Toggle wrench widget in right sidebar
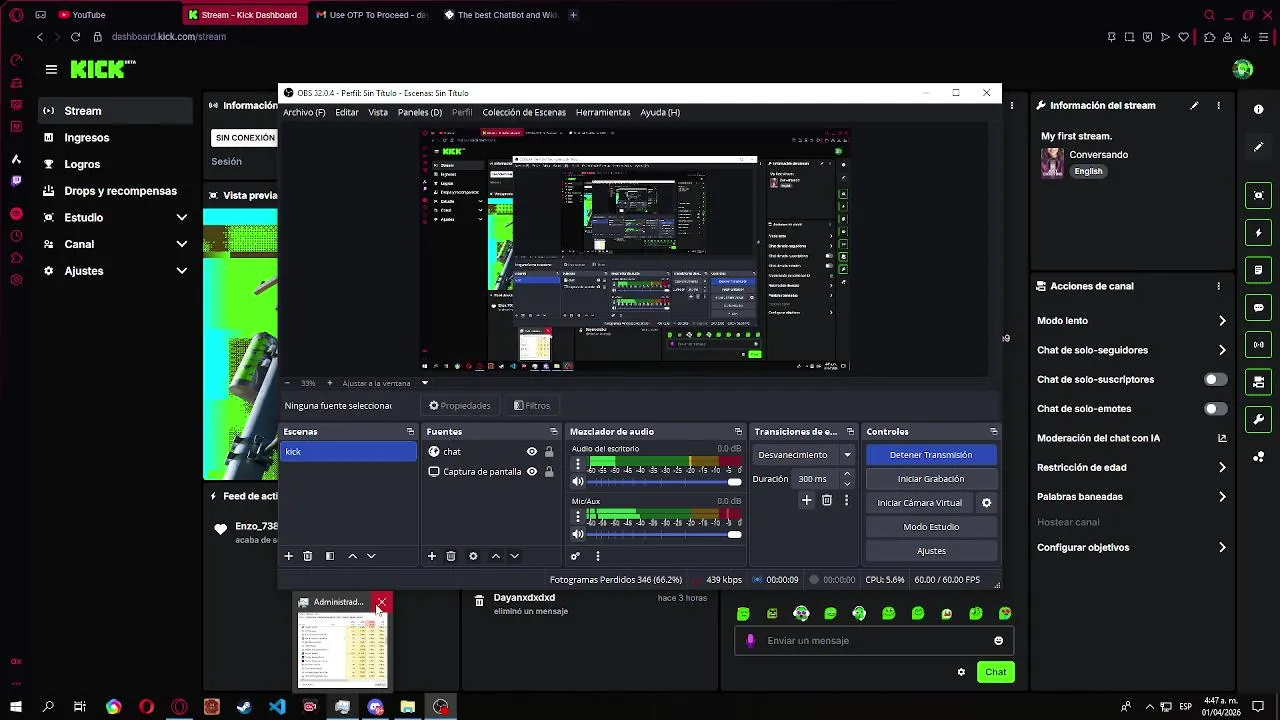1280x720 pixels. click(1259, 419)
